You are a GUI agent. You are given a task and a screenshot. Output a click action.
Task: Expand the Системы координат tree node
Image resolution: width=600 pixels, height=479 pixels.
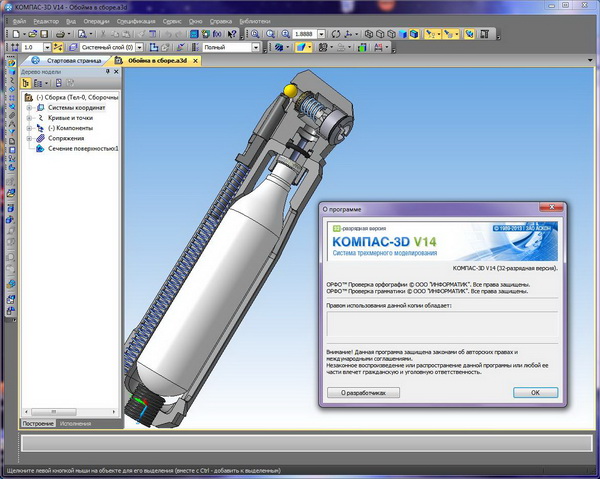(x=29, y=108)
